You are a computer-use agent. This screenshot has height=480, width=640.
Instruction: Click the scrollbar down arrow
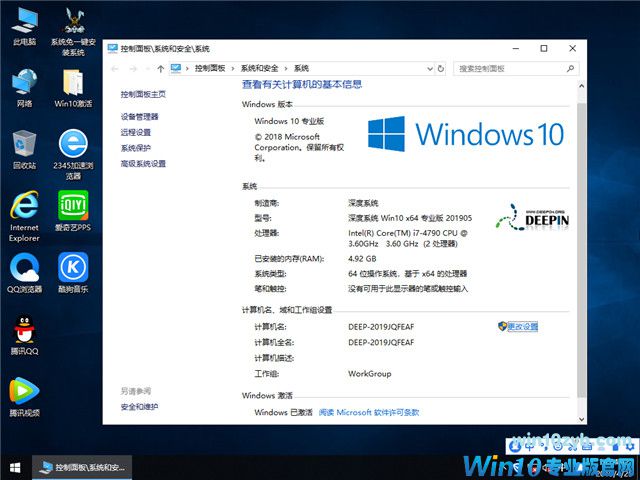[582, 419]
